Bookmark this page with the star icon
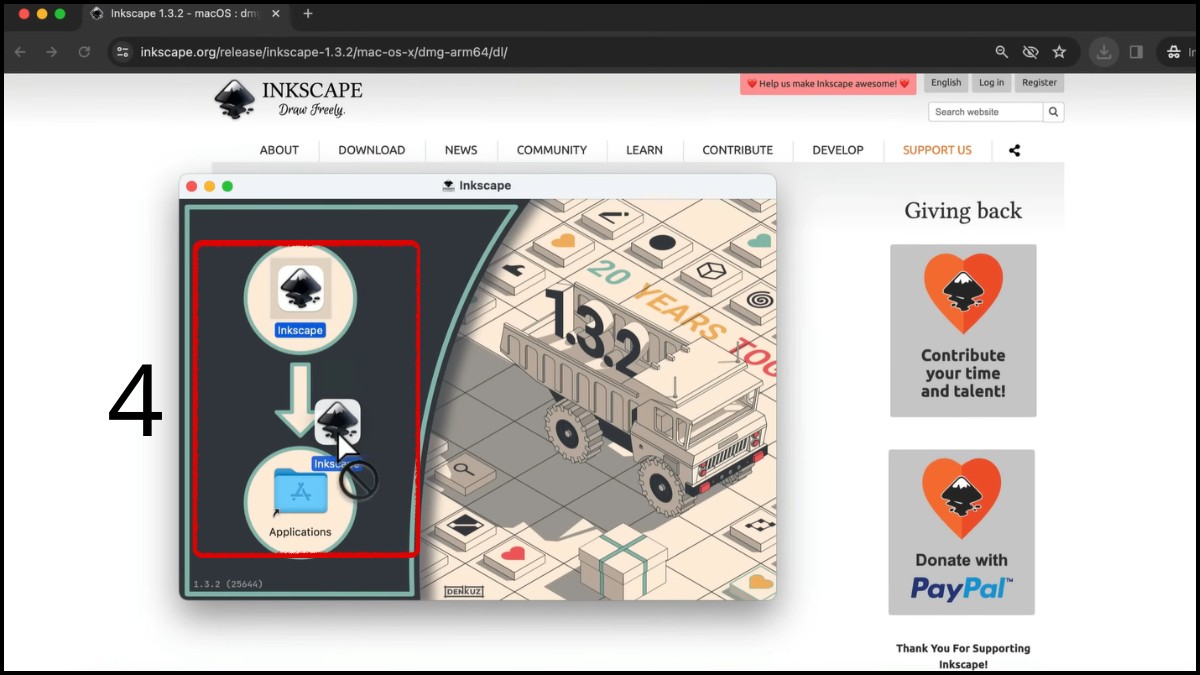 coord(1059,52)
